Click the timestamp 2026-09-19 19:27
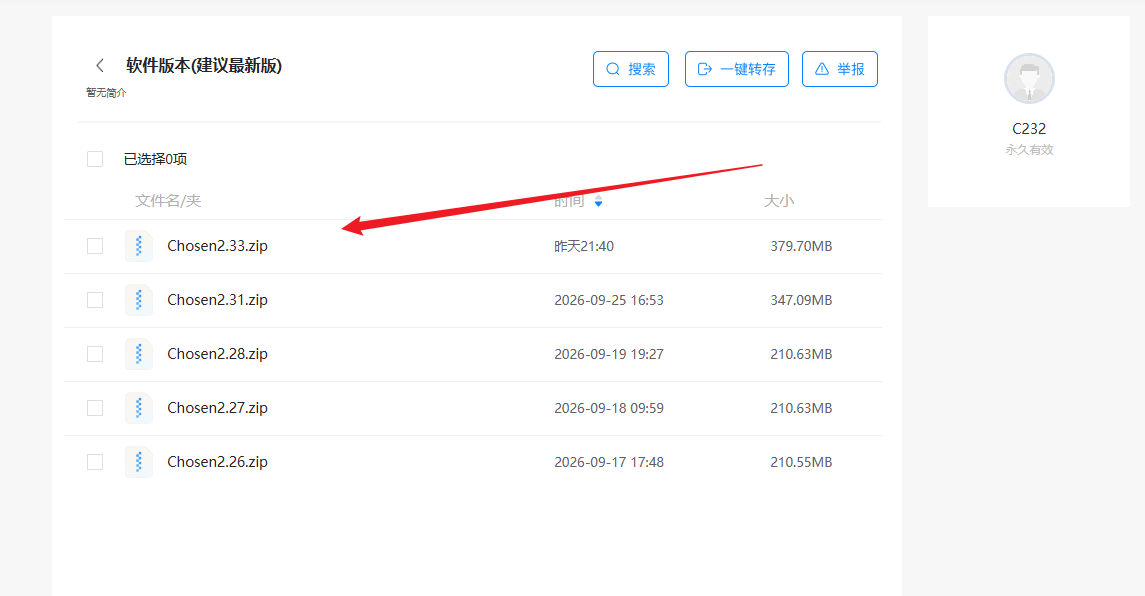This screenshot has width=1145, height=596. (609, 354)
